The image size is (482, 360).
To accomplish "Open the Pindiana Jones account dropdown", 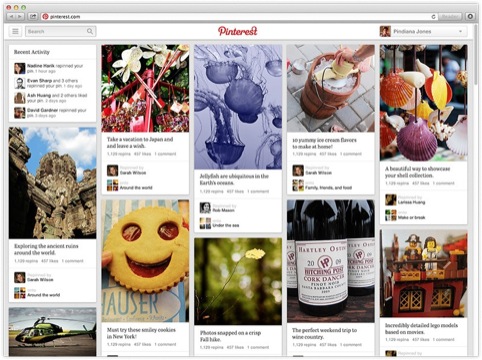I will pos(423,31).
